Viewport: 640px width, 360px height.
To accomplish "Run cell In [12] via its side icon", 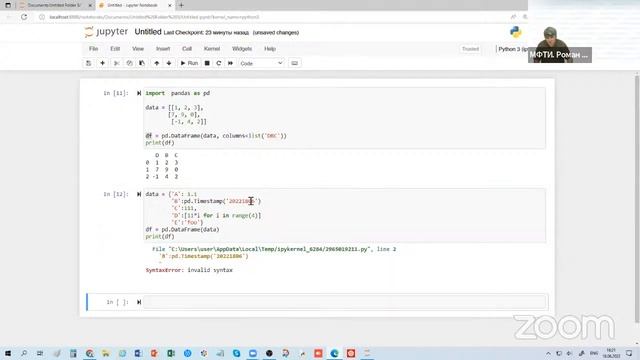I will click(x=139, y=194).
